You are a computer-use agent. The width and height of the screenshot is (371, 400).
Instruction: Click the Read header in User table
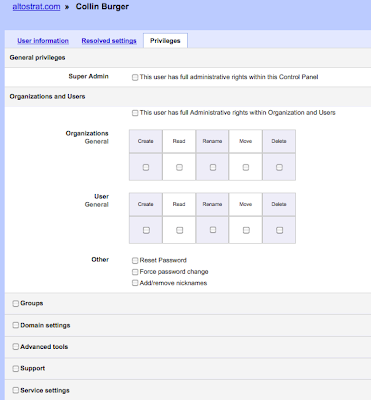[x=179, y=204]
